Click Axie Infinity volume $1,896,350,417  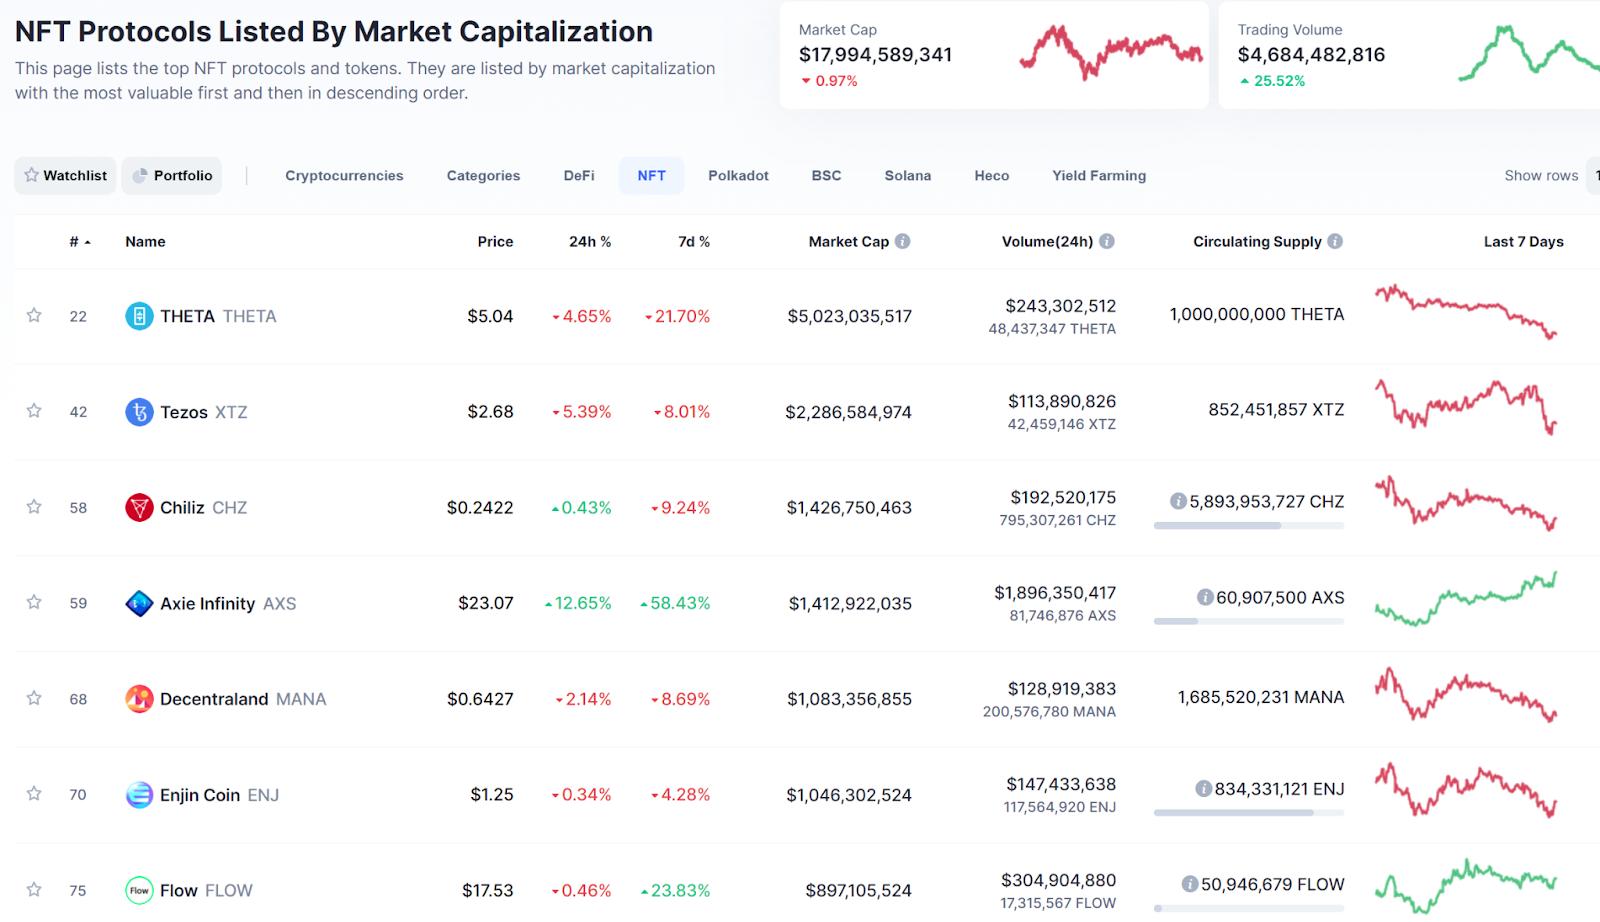1055,593
